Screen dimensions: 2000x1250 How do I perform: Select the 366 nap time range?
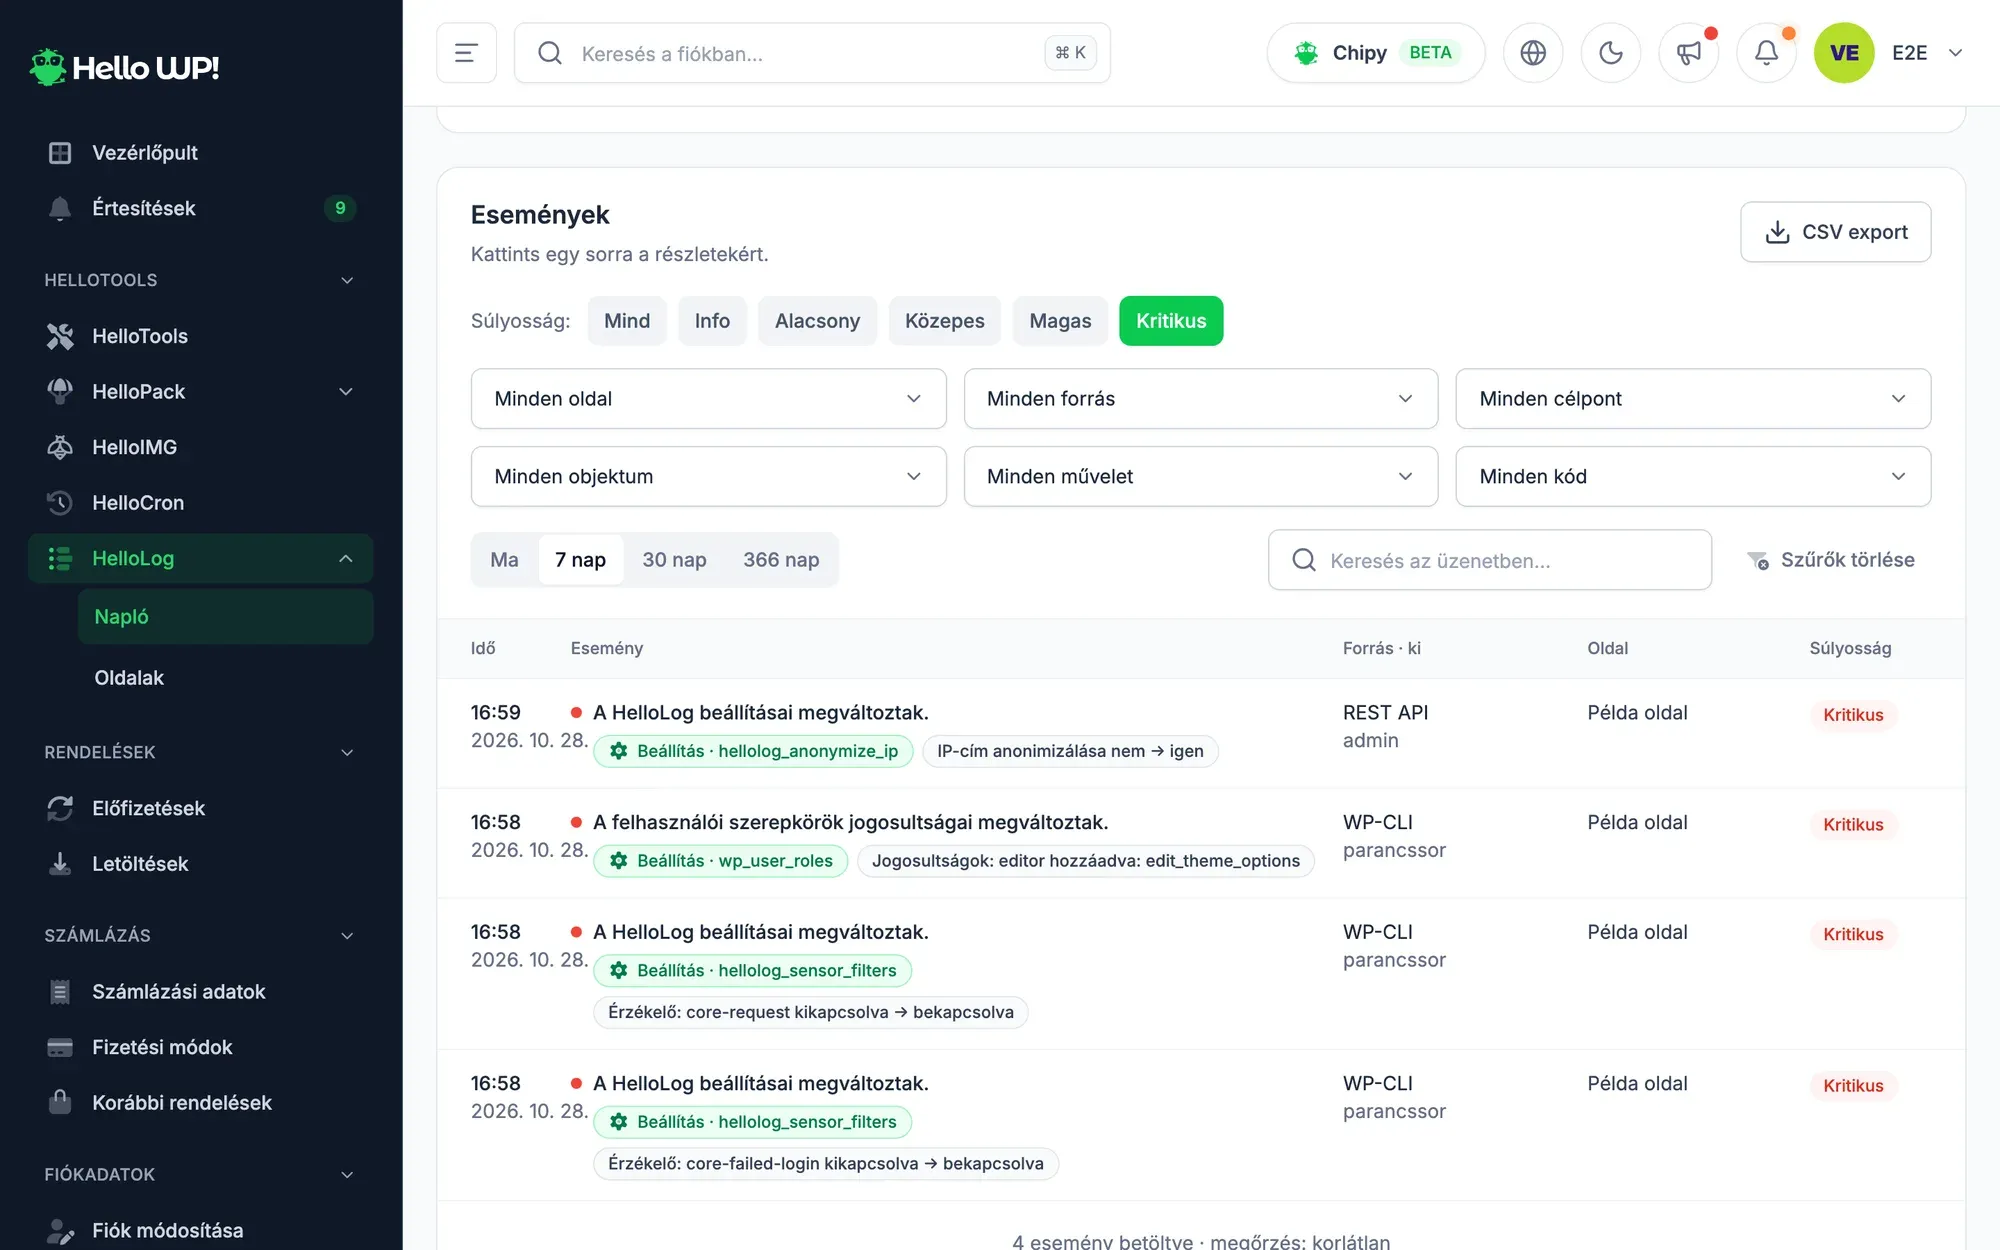pos(781,560)
